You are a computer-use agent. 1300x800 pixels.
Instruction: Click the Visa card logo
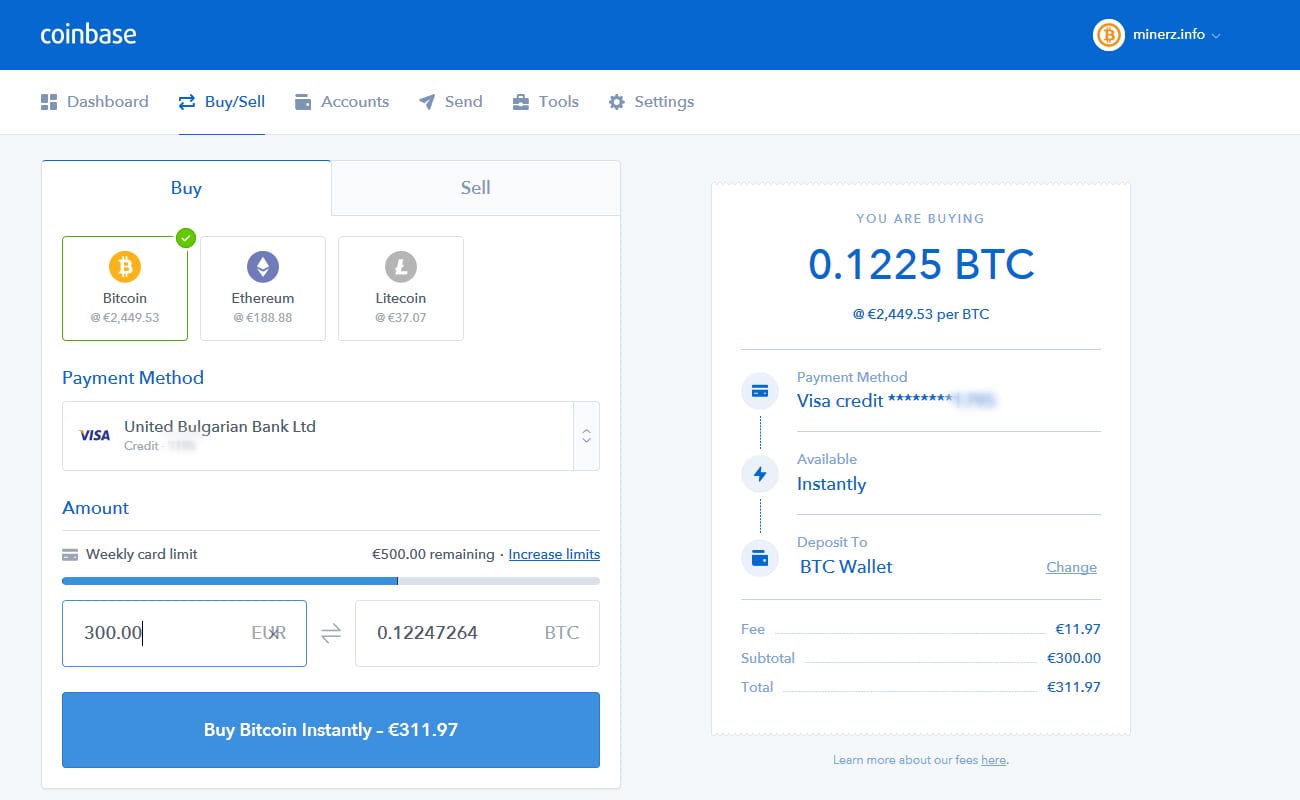[x=95, y=435]
